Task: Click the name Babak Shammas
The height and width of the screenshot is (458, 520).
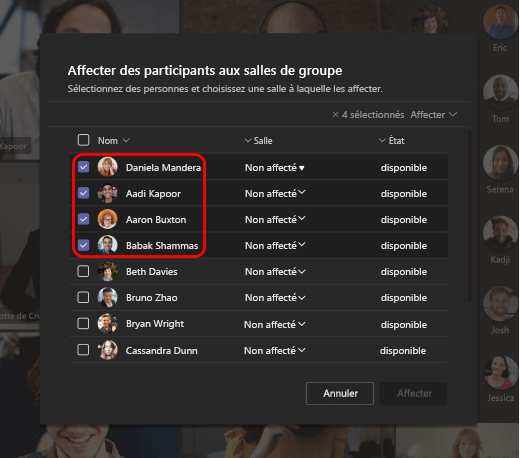Action: [x=162, y=246]
